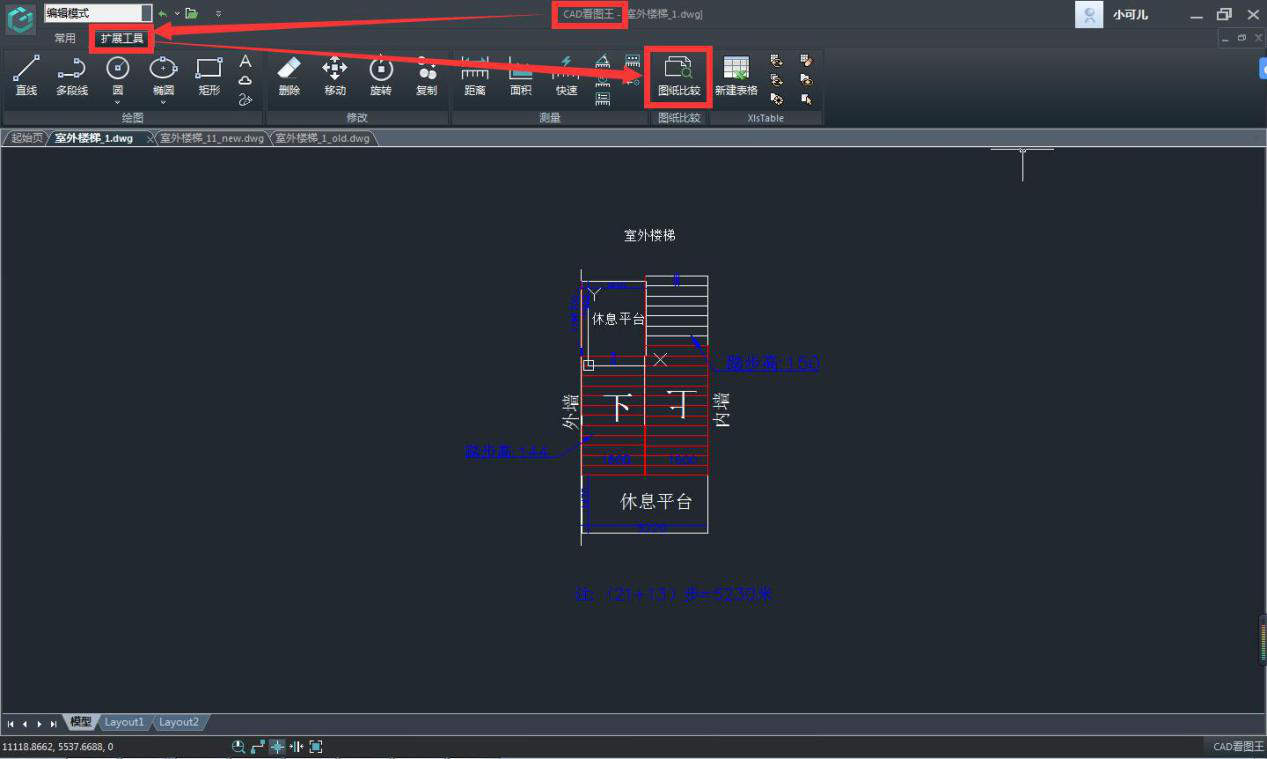Screen dimensions: 1267x759
Task: Use the 旋转 rotate tool
Action: [x=381, y=76]
